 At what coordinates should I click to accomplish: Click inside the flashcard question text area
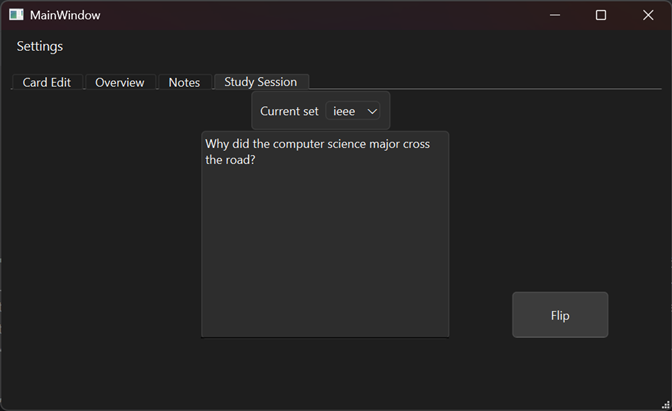pos(325,234)
